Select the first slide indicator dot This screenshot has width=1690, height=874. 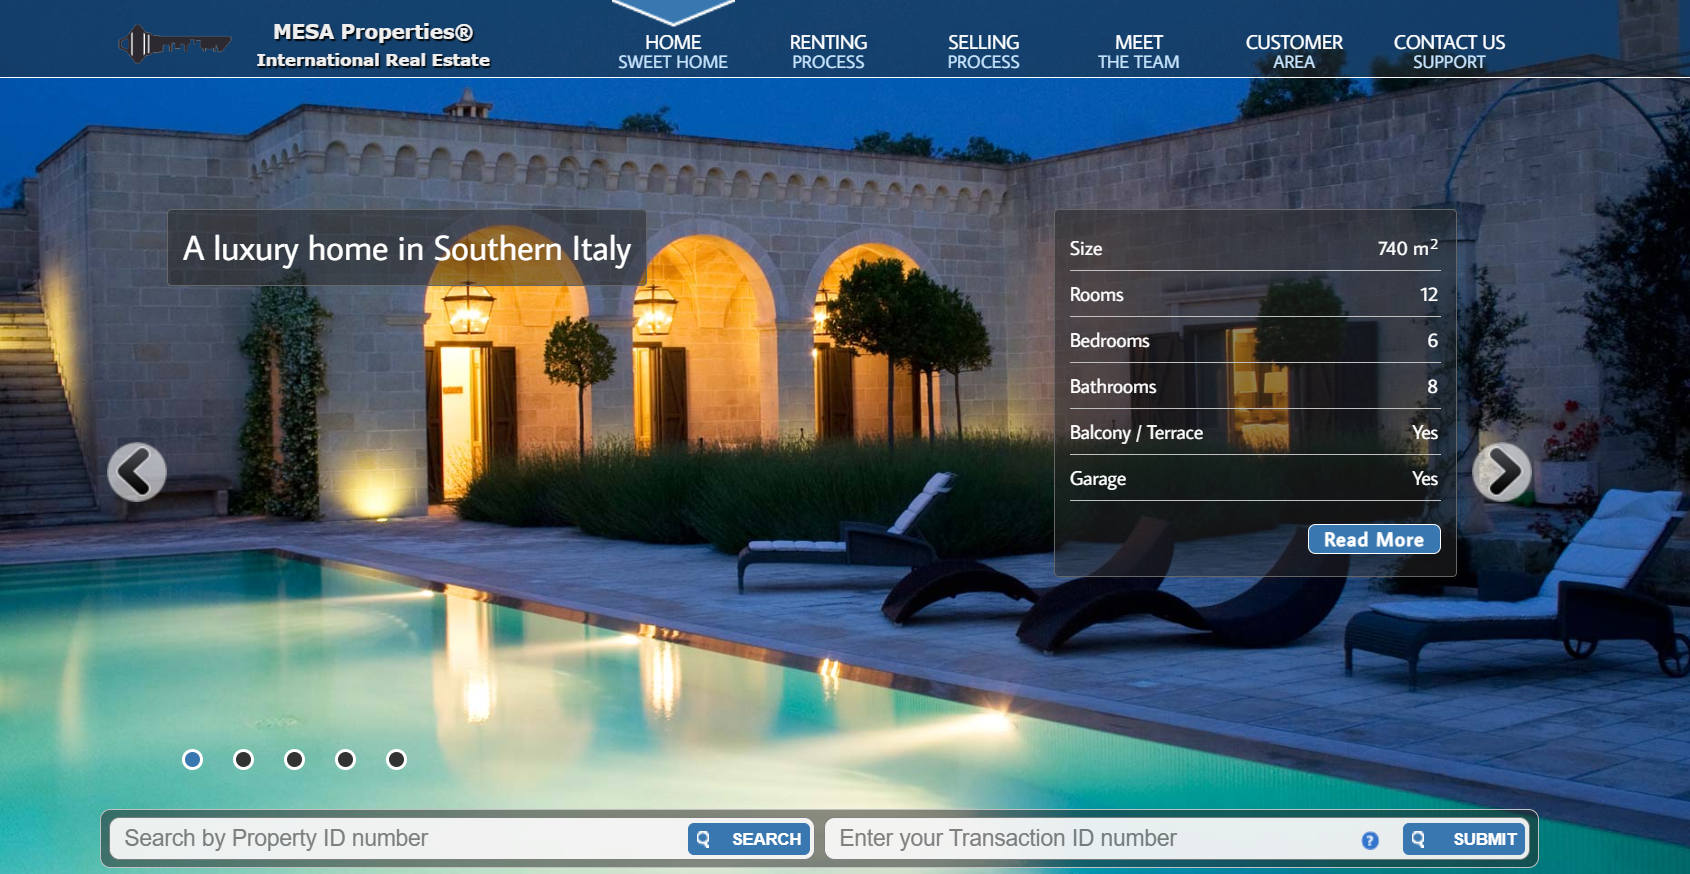(193, 760)
